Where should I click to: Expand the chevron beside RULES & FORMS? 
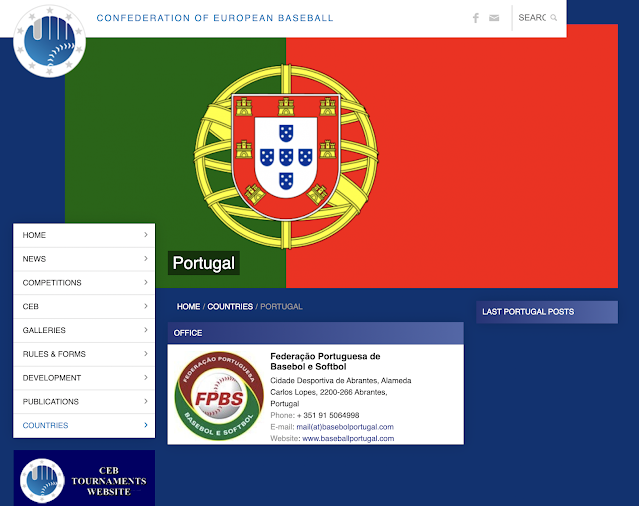(x=146, y=353)
